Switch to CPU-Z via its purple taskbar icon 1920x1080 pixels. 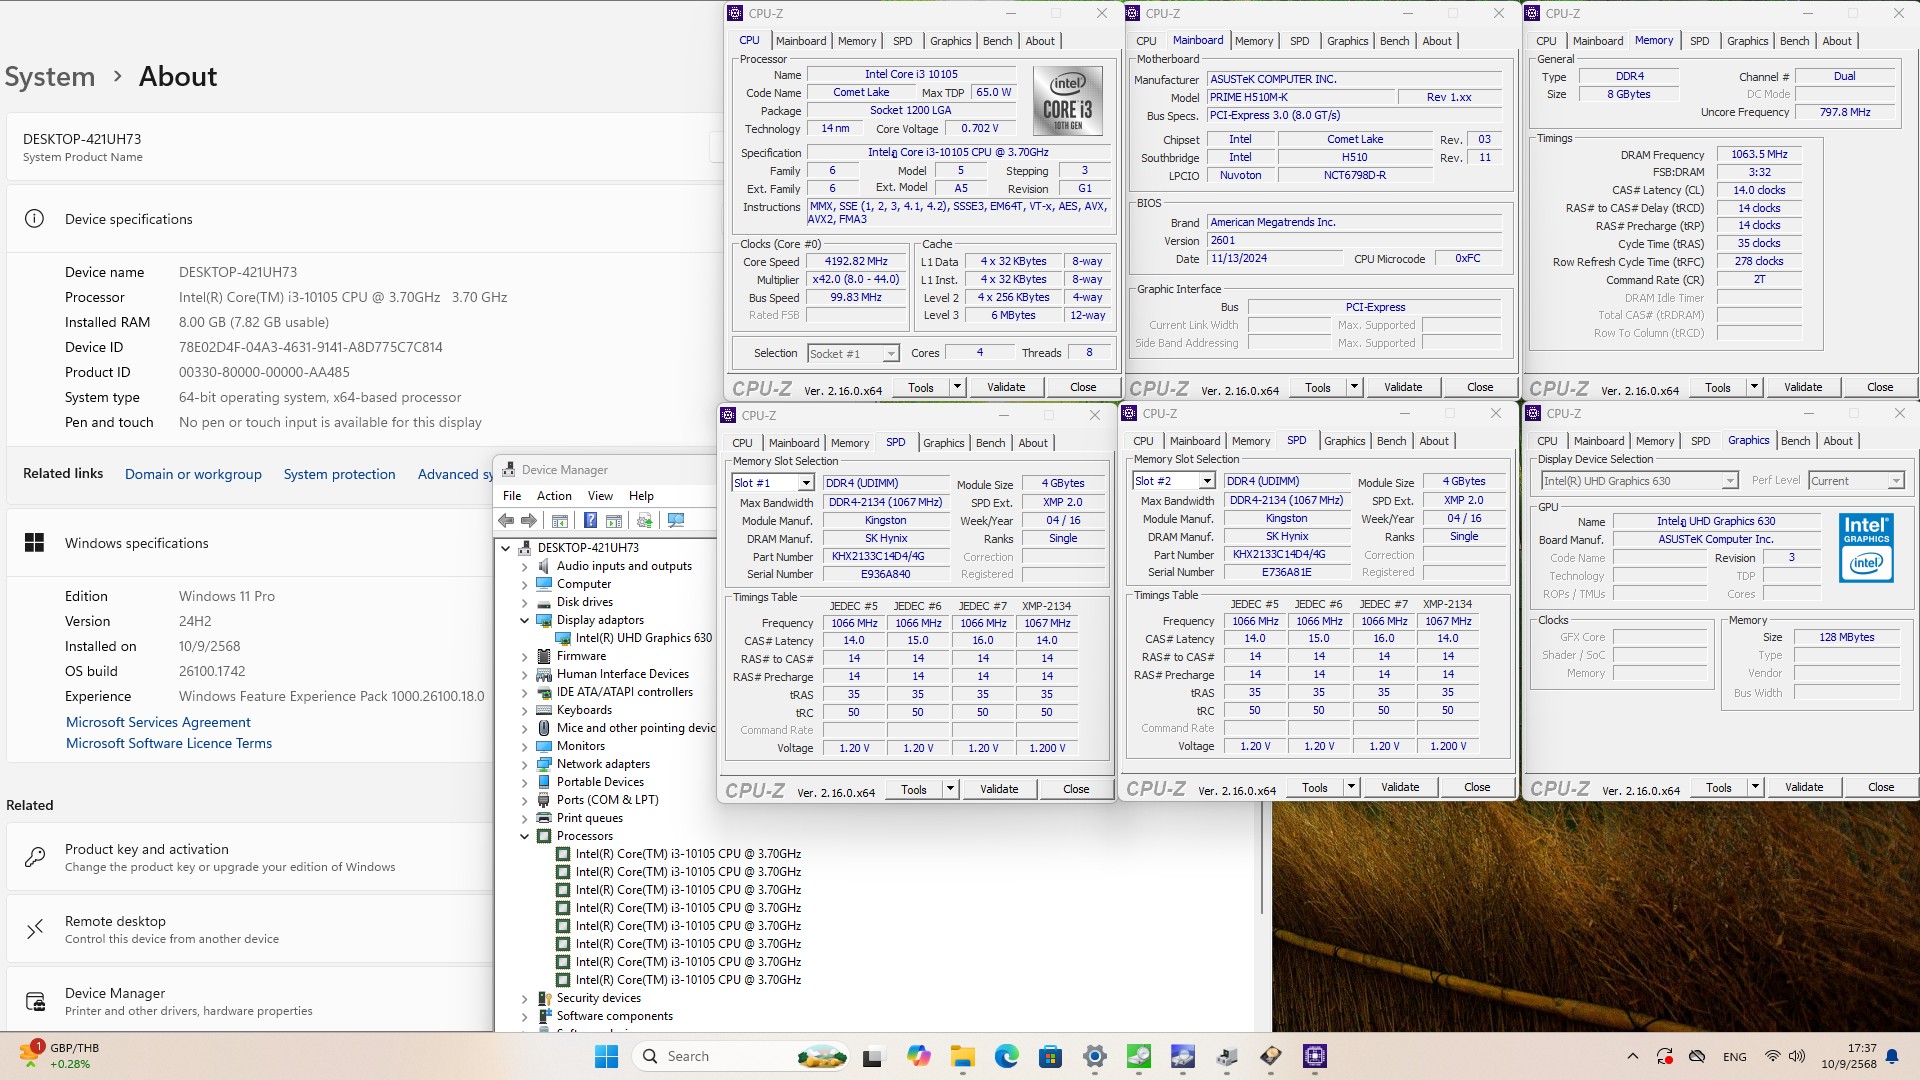click(1315, 1056)
